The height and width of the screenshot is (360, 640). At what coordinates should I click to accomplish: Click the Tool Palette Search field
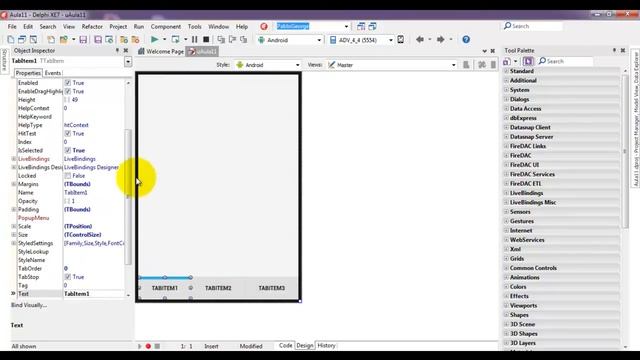565,61
